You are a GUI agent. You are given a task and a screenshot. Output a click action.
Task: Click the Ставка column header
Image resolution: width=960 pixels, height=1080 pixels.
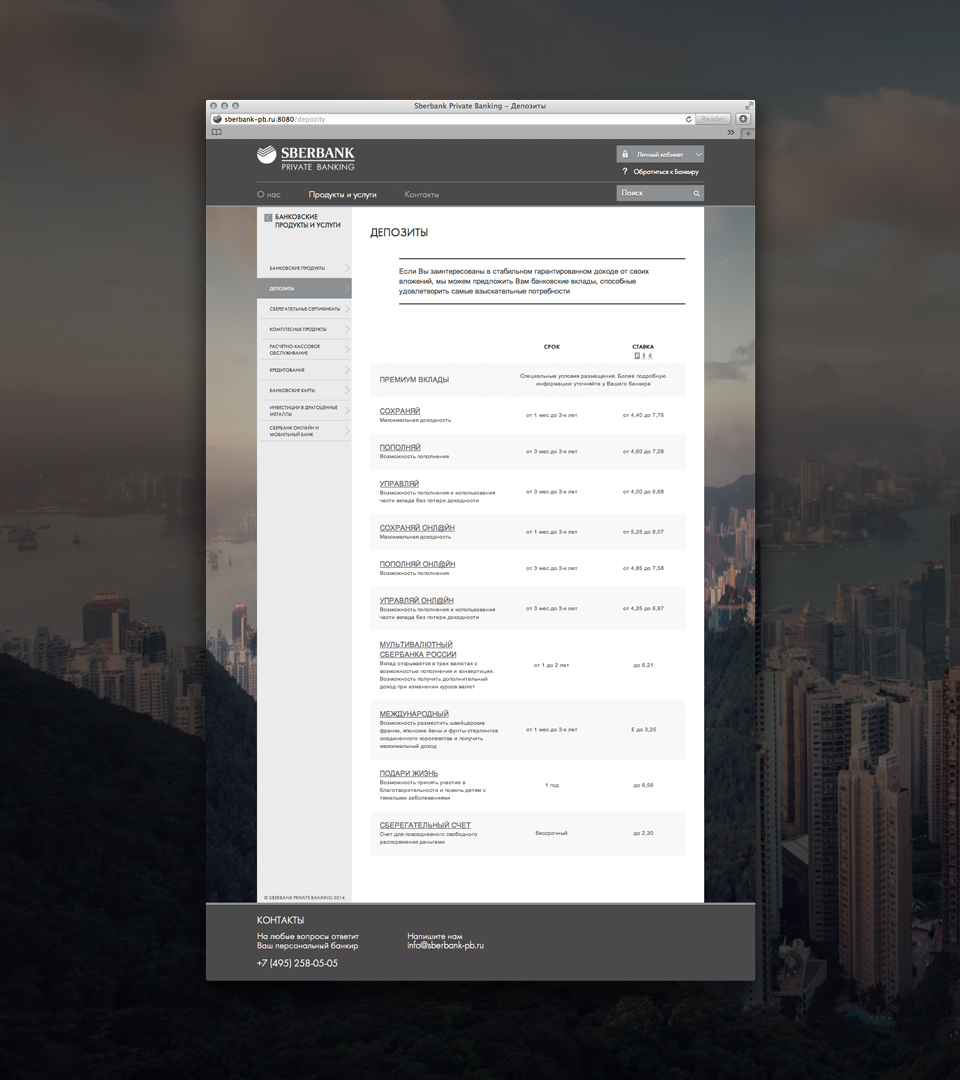643,346
